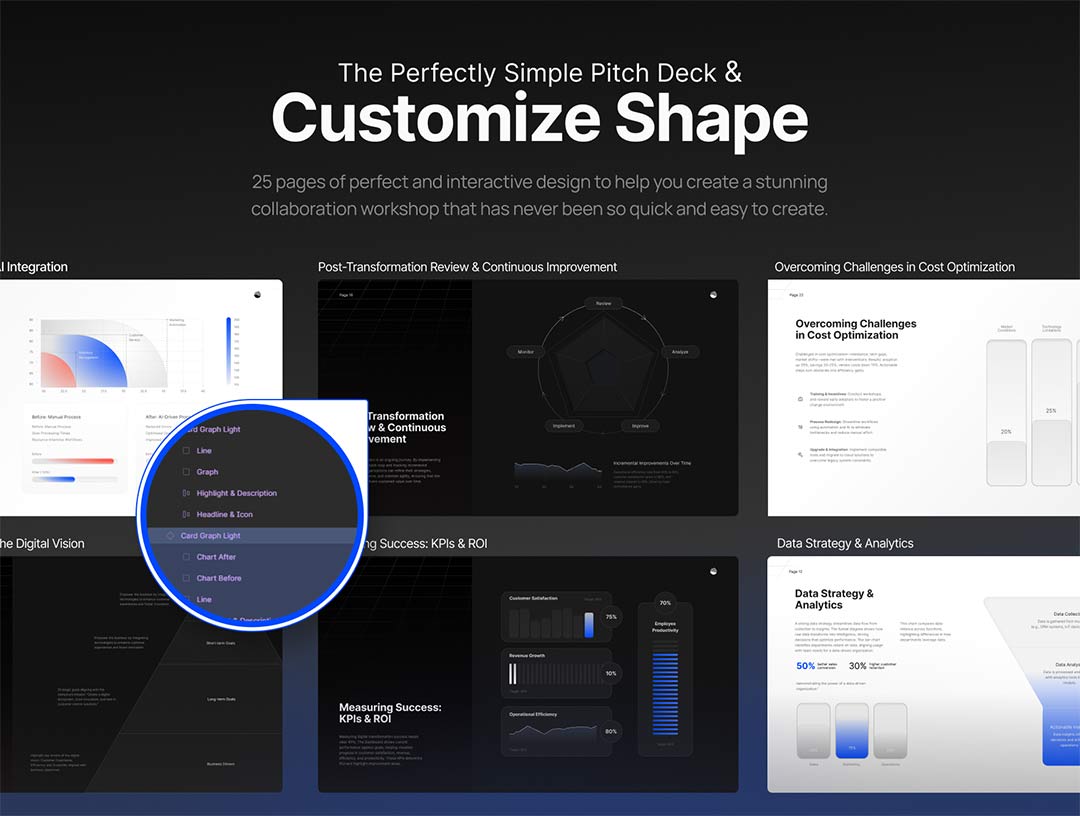
Task: Click the frame icon beside Chart After
Action: tap(186, 557)
